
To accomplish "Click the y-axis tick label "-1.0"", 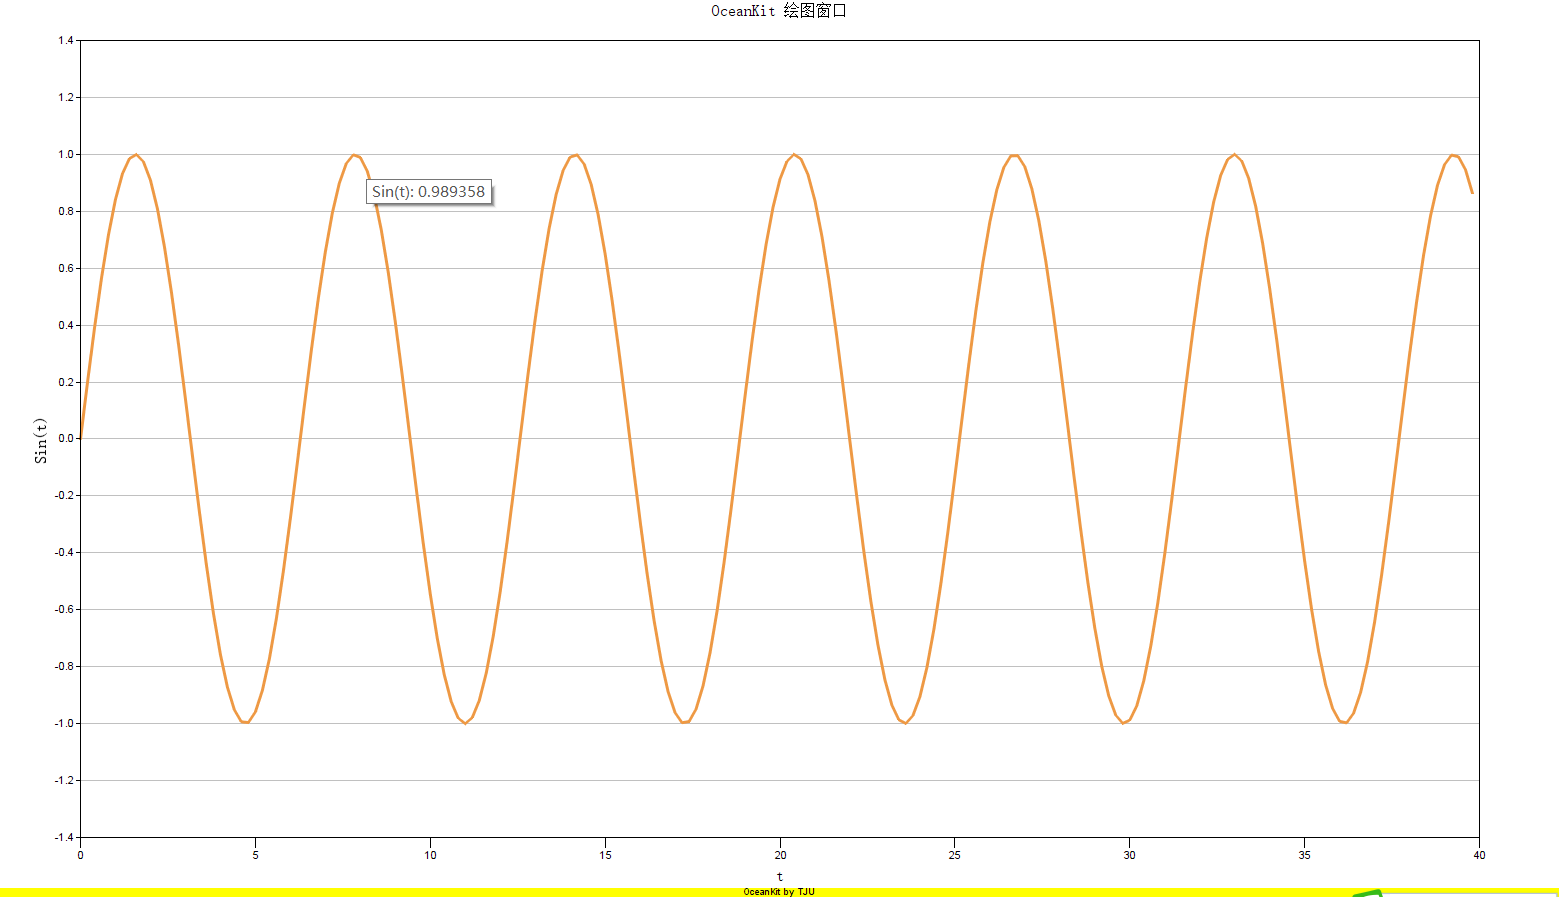I will click(x=64, y=724).
